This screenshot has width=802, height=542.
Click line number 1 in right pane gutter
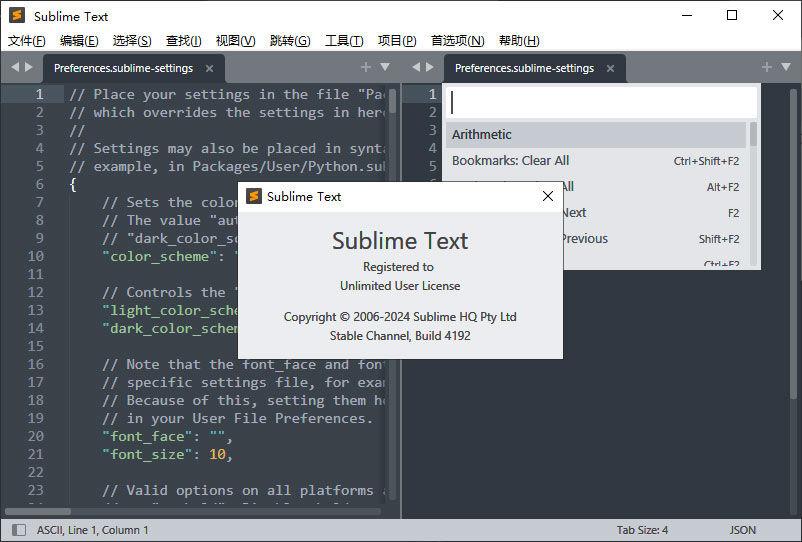click(432, 94)
